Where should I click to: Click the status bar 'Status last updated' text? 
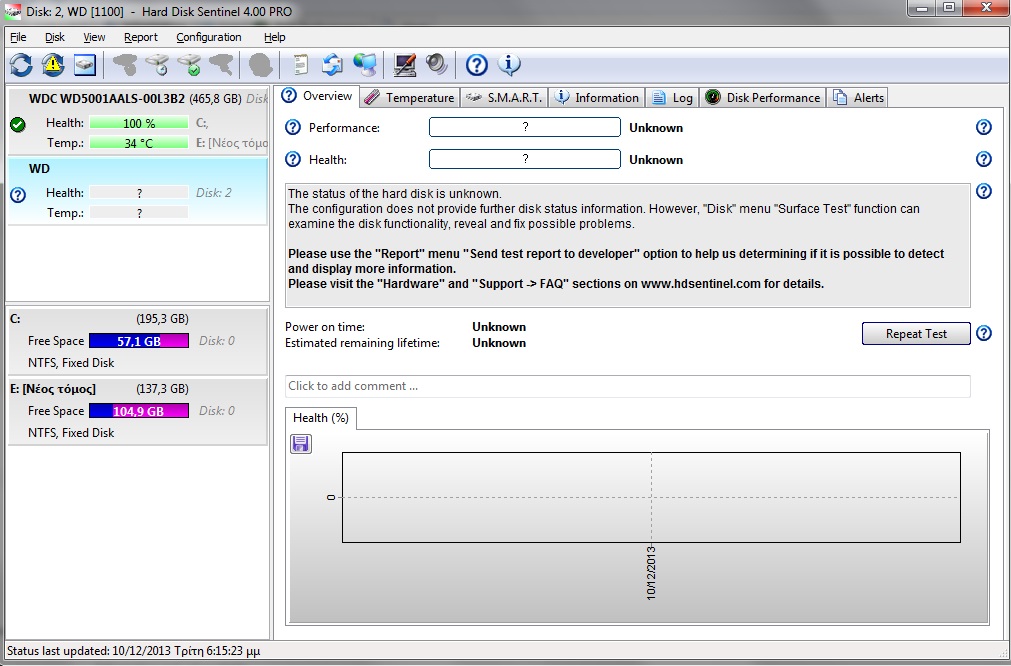(x=133, y=651)
